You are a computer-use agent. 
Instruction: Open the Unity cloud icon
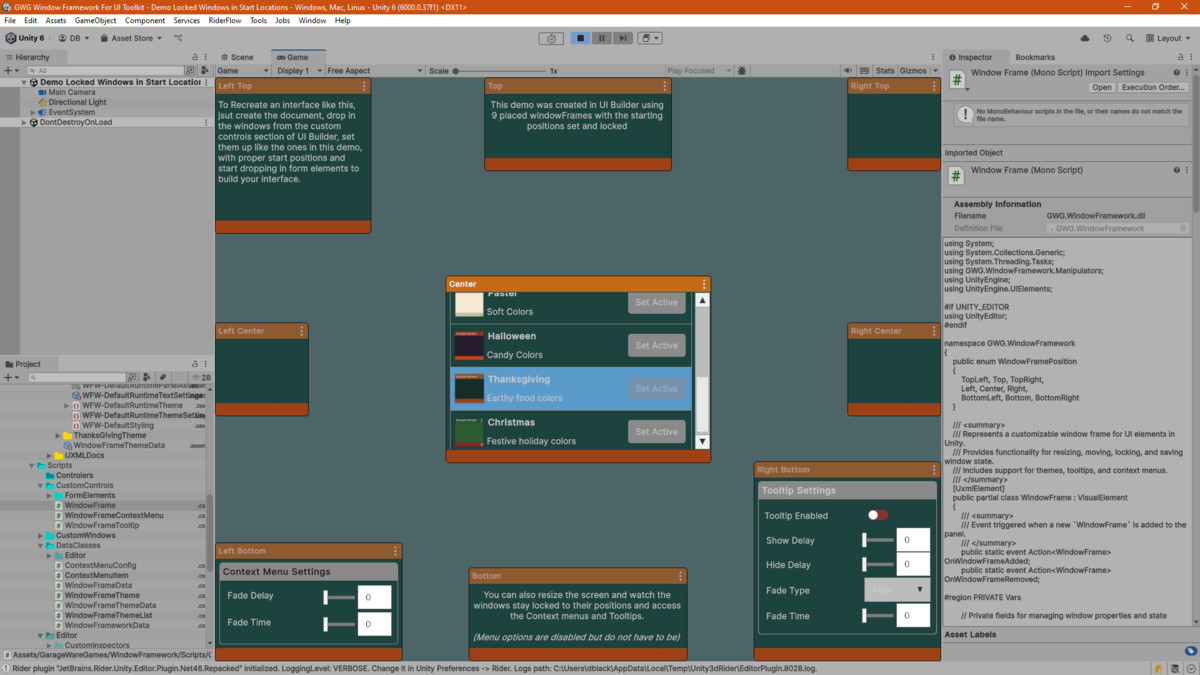pos(1085,38)
